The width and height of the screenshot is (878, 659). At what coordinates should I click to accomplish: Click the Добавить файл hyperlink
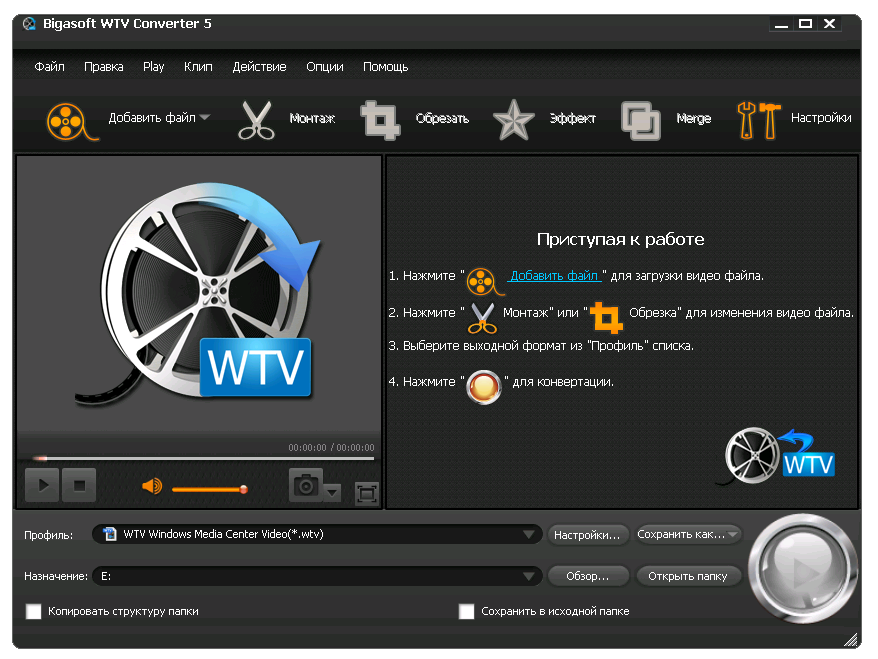[554, 274]
